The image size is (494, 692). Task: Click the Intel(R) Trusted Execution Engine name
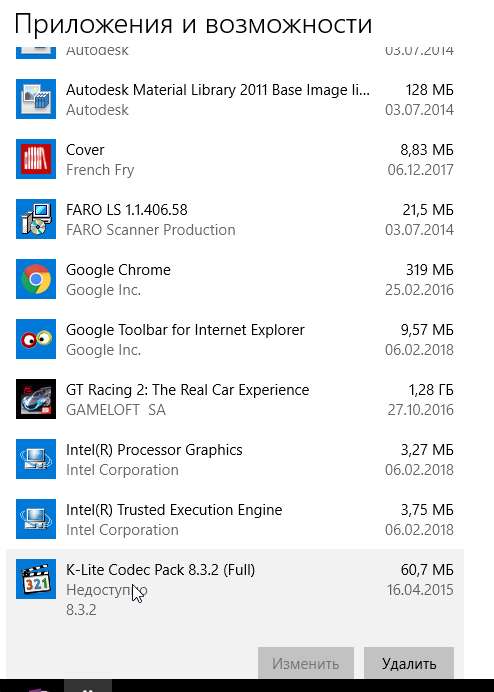coord(174,510)
